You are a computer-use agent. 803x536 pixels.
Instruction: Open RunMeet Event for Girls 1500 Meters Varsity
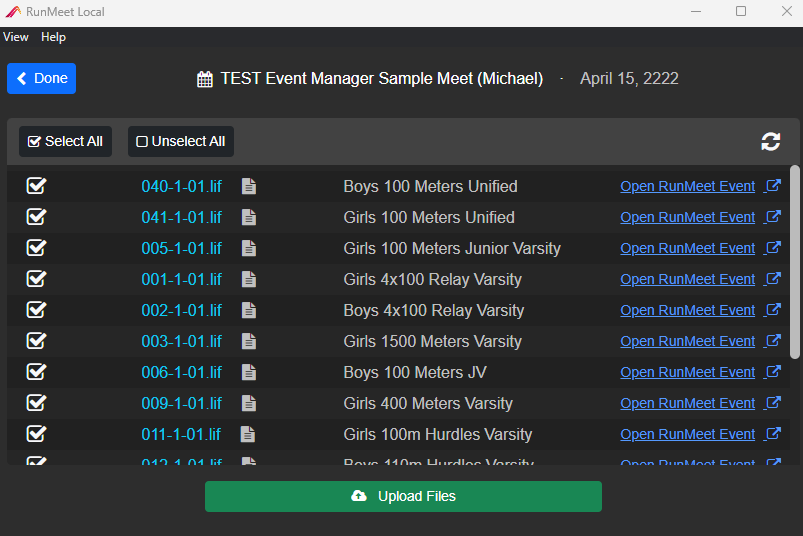click(687, 341)
